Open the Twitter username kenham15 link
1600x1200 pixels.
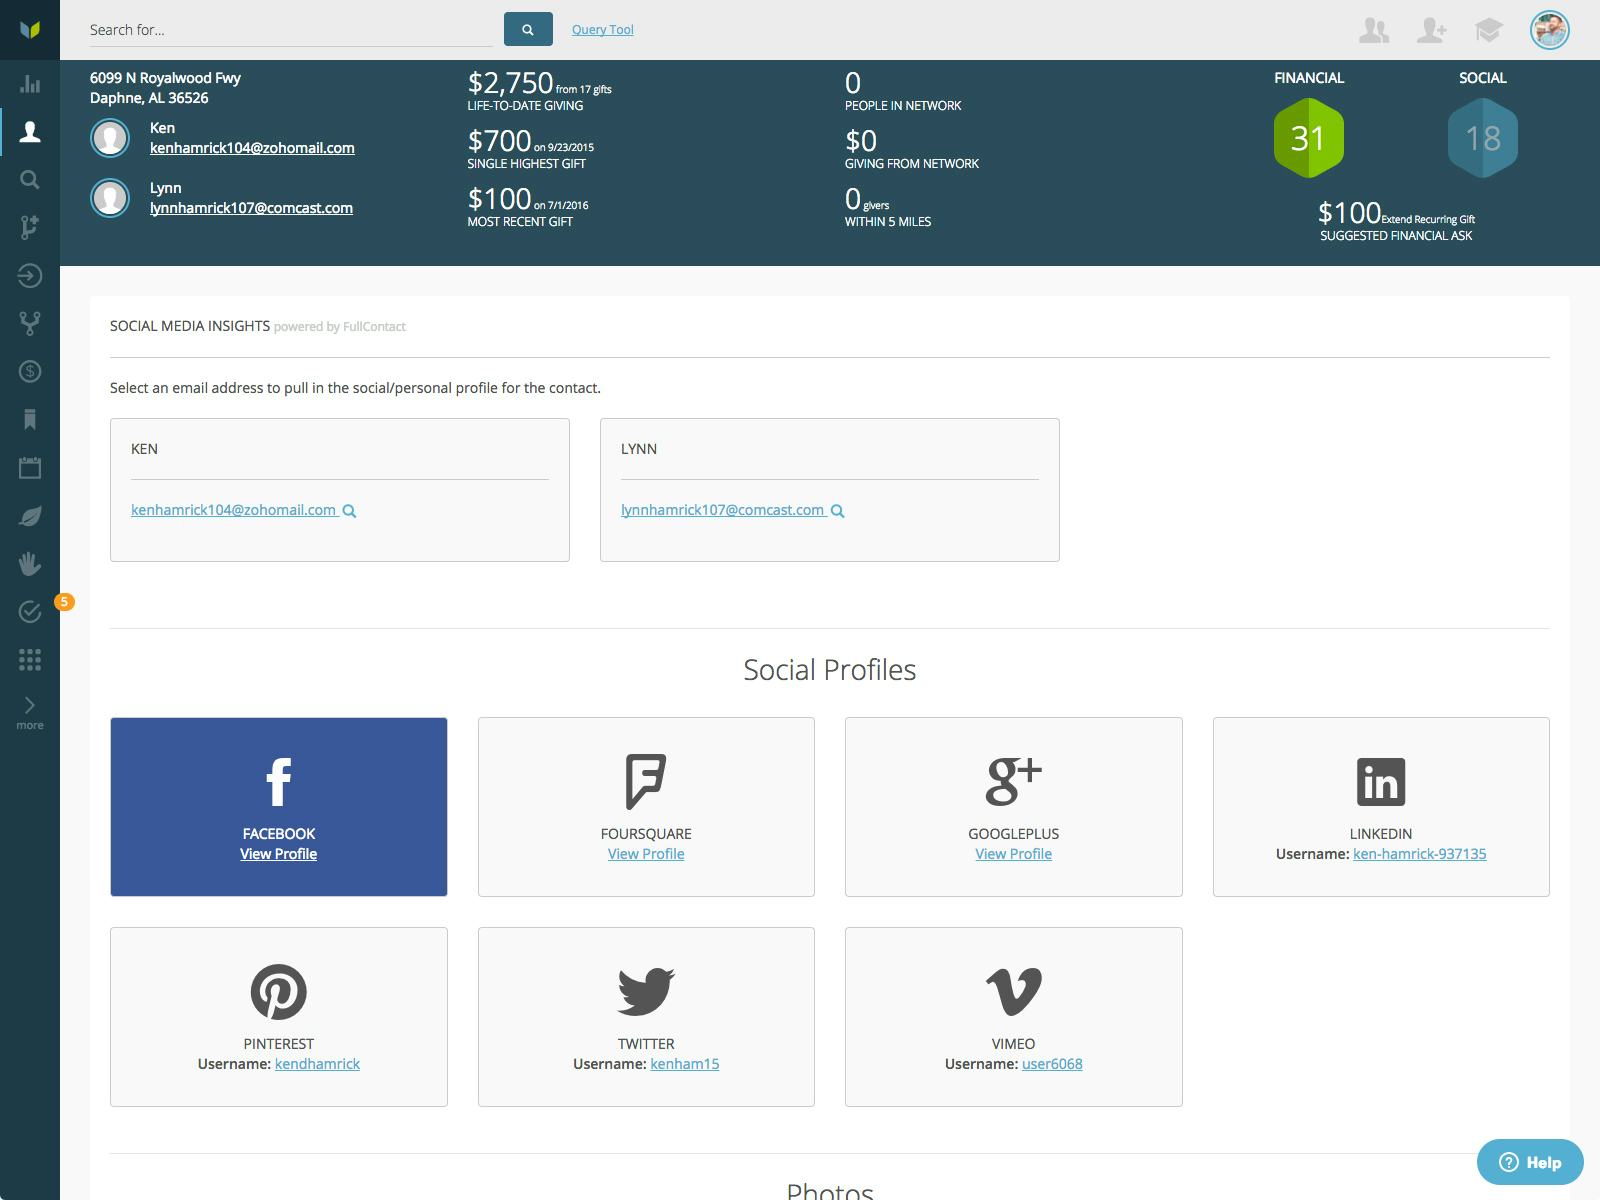tap(684, 1064)
